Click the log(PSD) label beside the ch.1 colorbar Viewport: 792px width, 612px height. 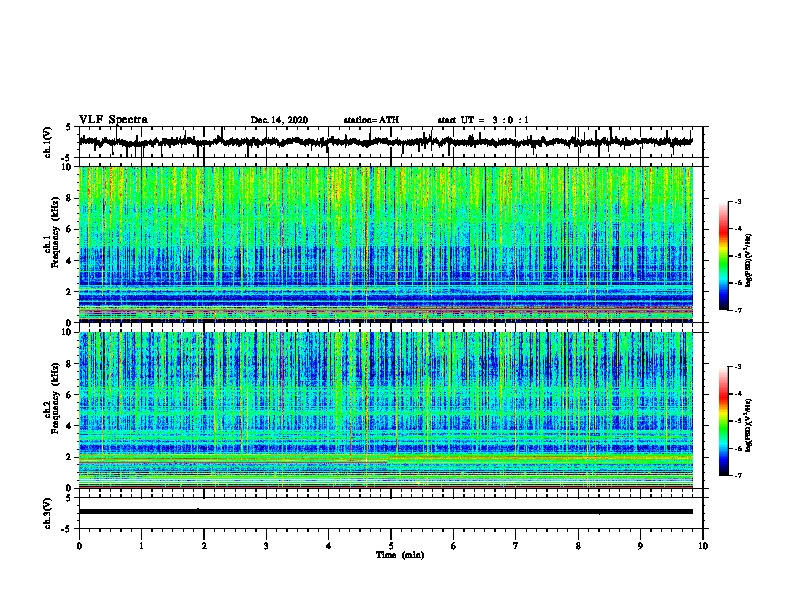coord(750,260)
